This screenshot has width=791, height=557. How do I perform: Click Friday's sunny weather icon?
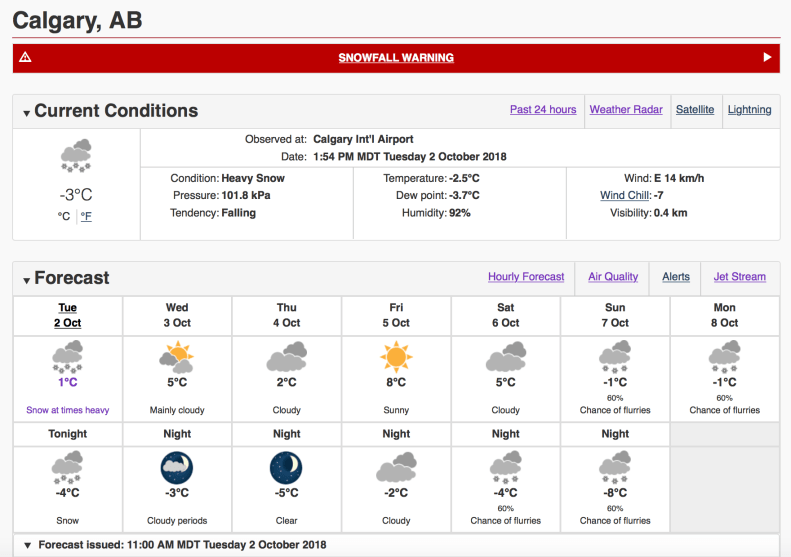[x=396, y=356]
